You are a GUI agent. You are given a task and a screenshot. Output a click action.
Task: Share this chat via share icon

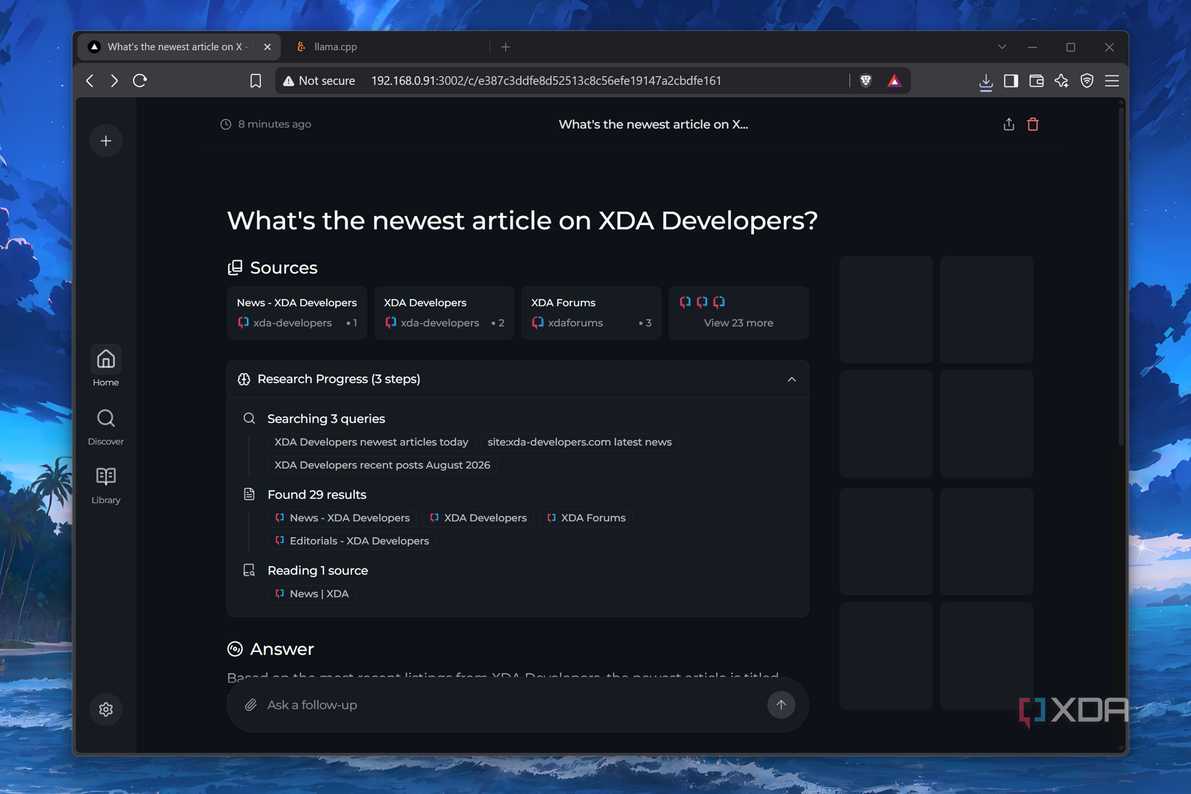[1008, 125]
